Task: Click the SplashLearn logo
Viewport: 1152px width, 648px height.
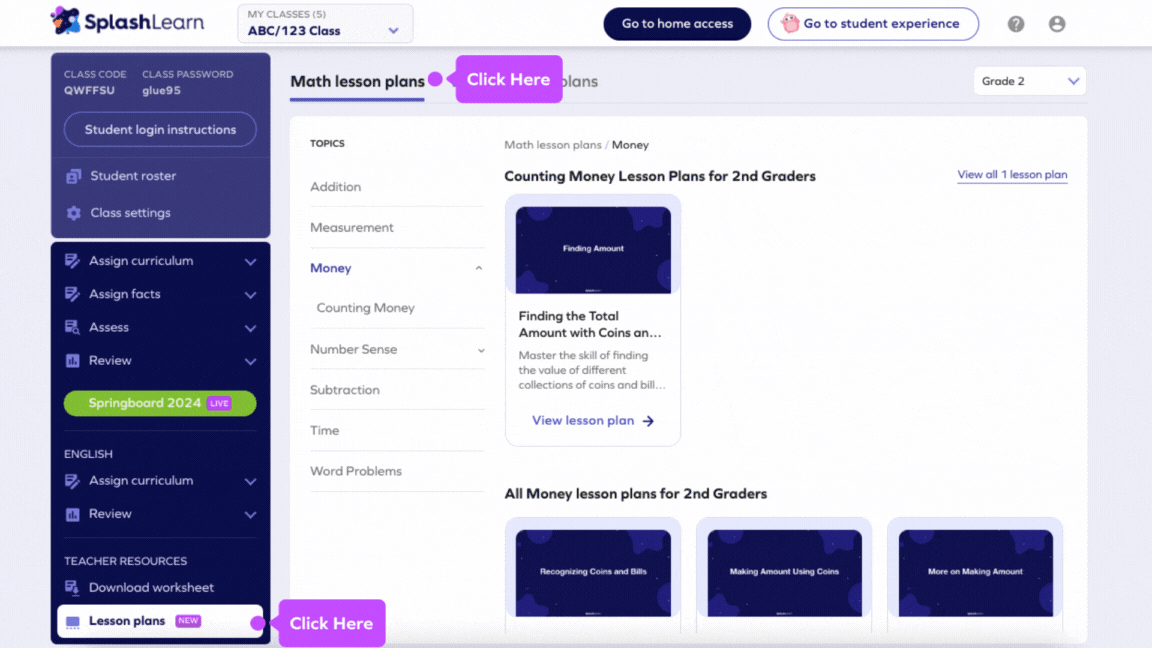Action: [x=127, y=21]
